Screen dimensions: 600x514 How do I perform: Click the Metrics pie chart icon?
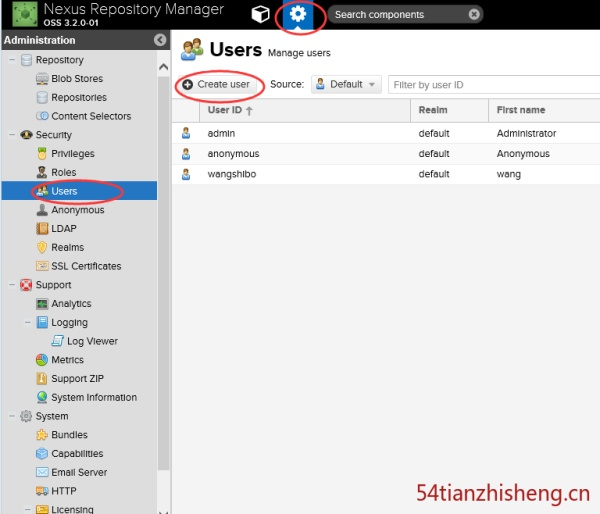pos(42,360)
